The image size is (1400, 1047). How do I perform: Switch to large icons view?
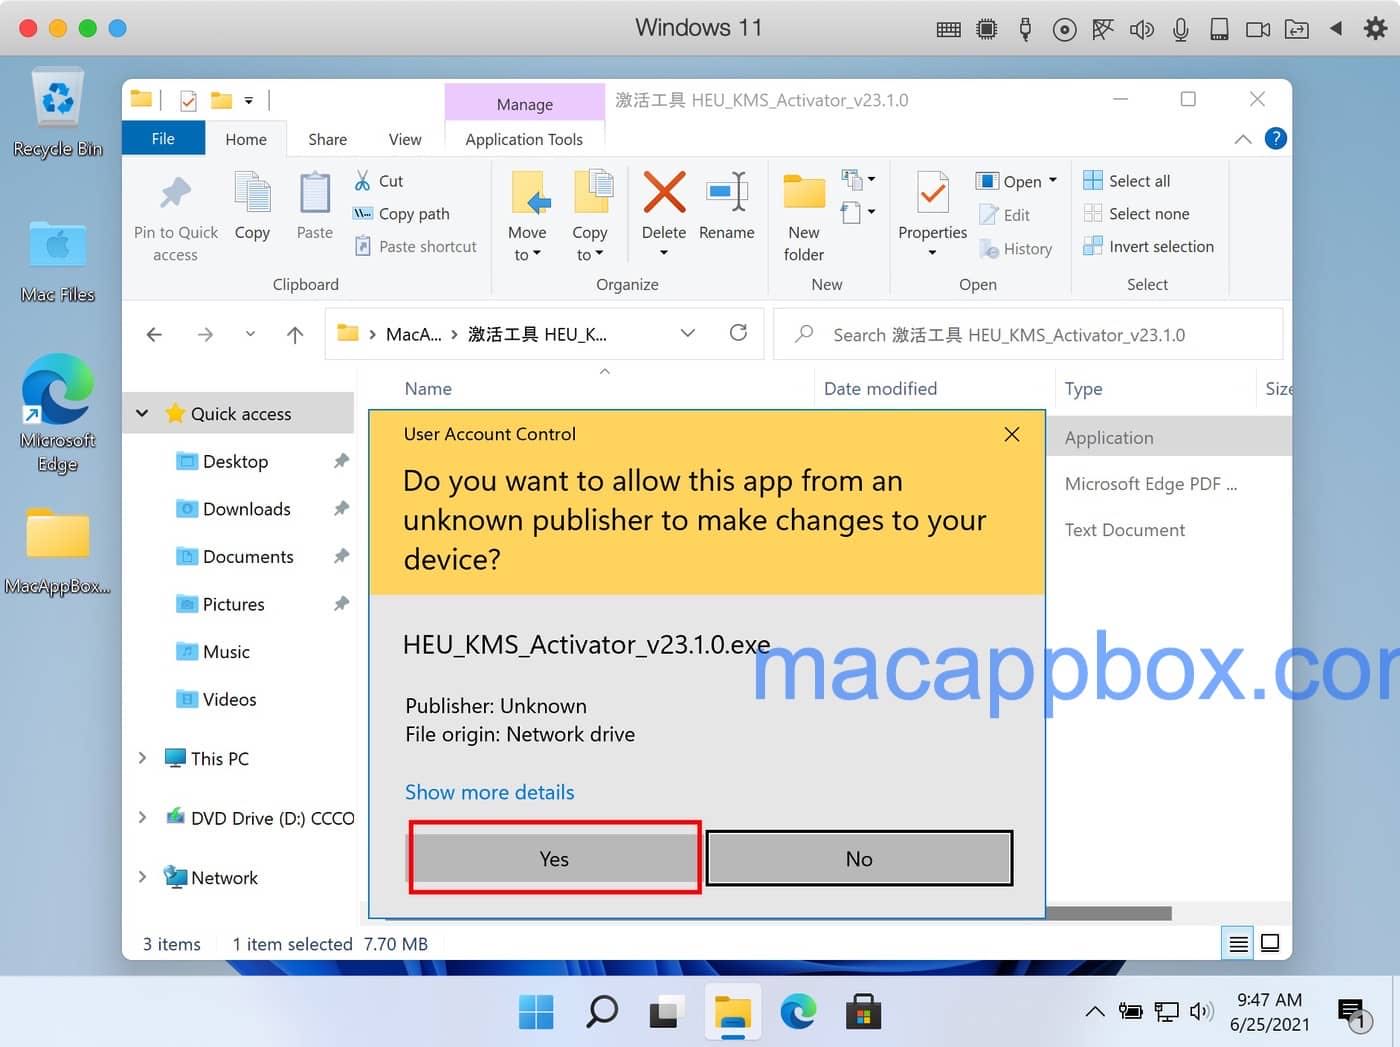coord(1270,943)
